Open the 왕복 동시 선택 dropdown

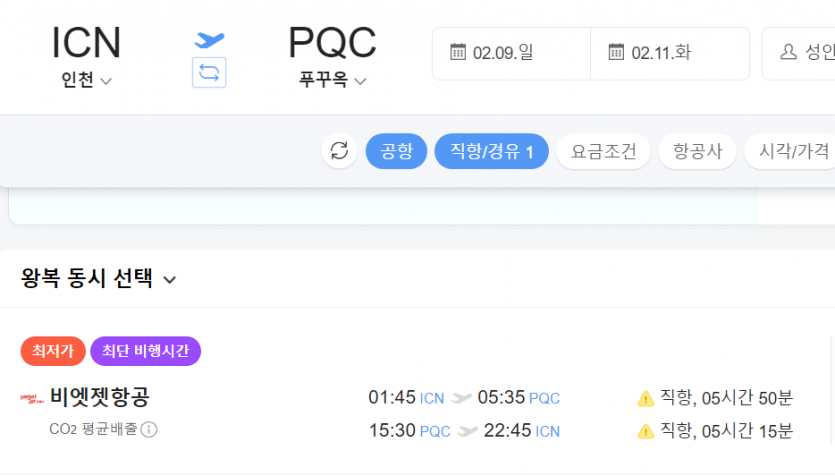tap(99, 278)
